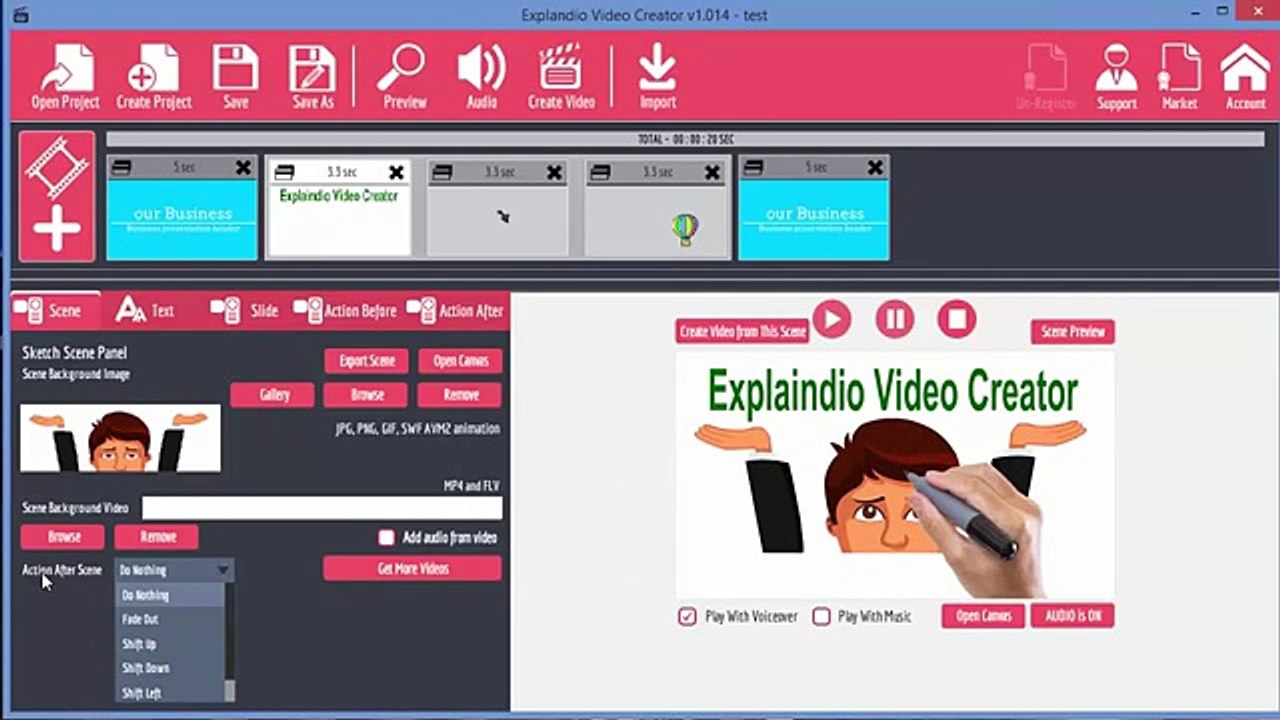
Task: Collapse the Action After Scene dropdown
Action: point(223,571)
